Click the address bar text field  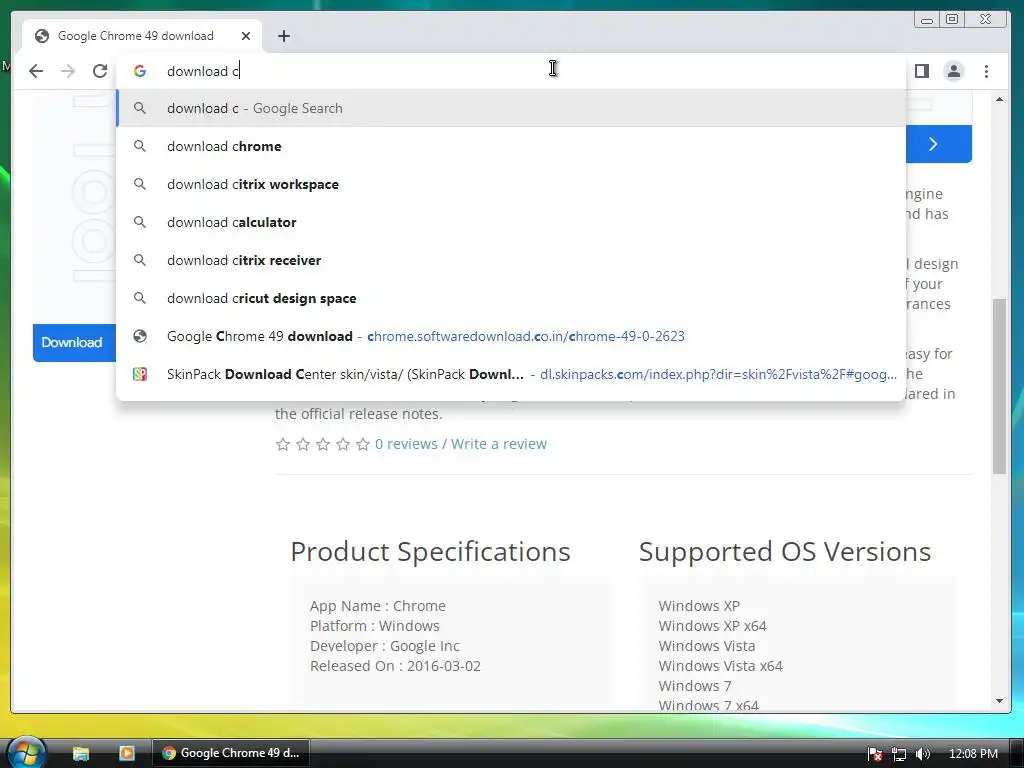pos(509,71)
